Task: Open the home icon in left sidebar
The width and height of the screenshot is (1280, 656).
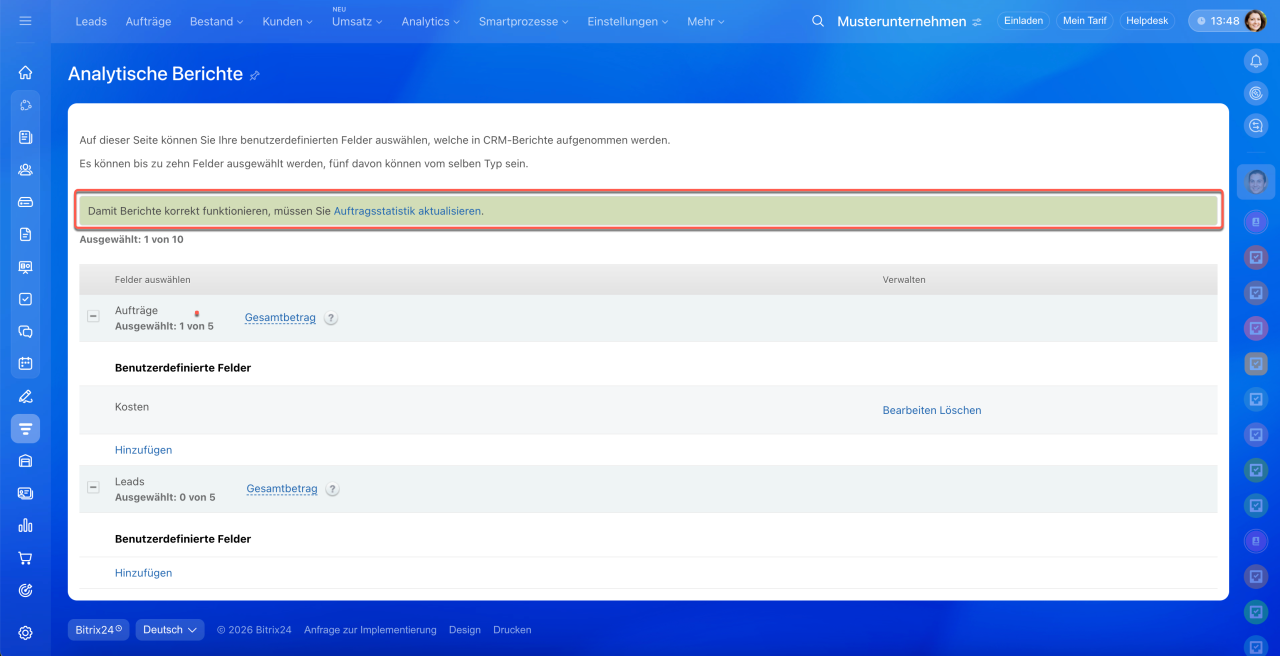Action: click(25, 72)
